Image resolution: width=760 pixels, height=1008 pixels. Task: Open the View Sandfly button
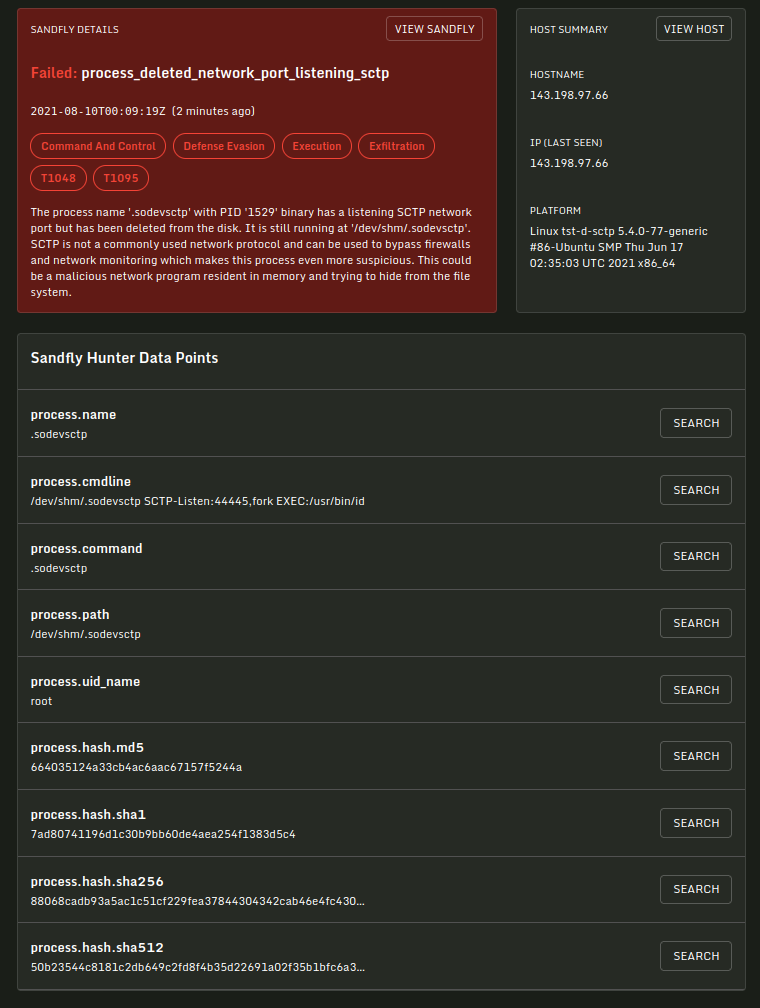434,29
